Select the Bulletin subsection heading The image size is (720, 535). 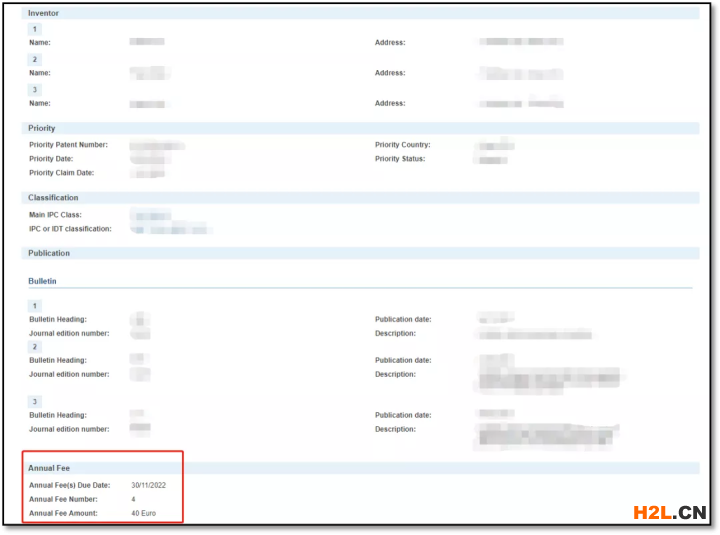click(x=43, y=281)
